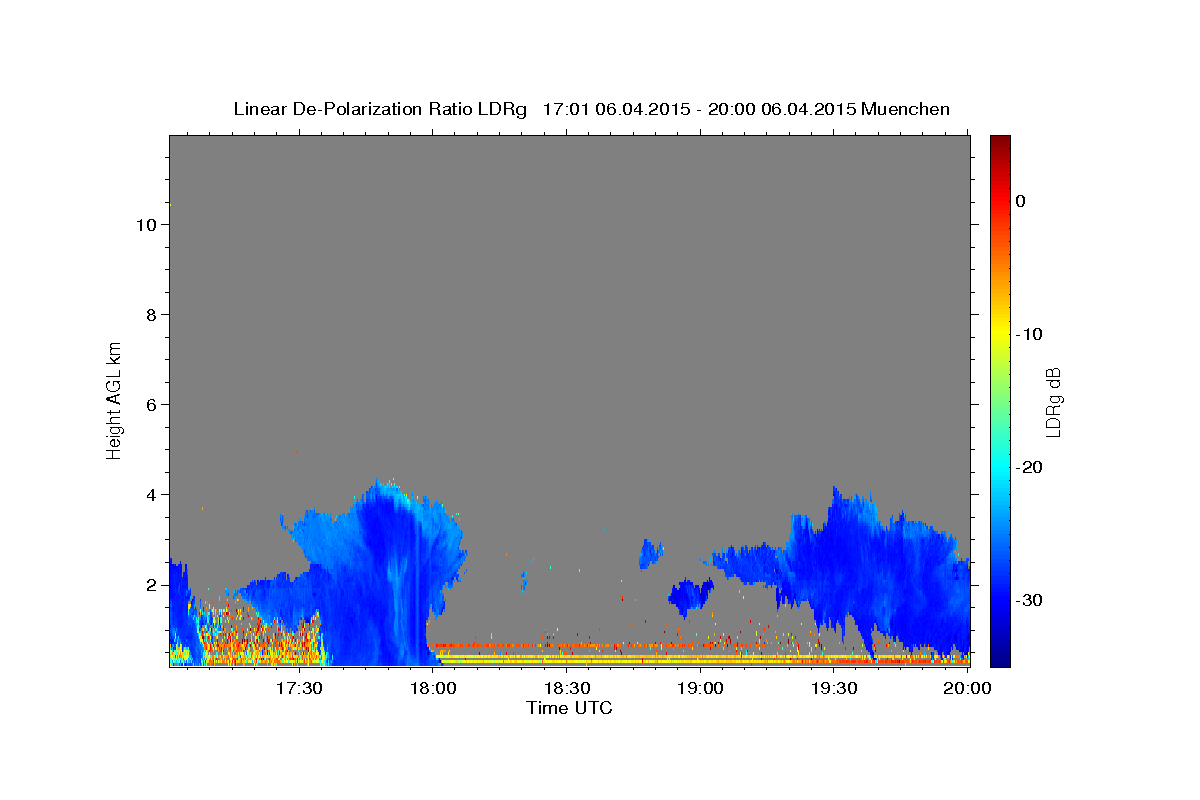The image size is (1200, 800).
Task: Click the 19:30 time tick label
Action: (834, 688)
